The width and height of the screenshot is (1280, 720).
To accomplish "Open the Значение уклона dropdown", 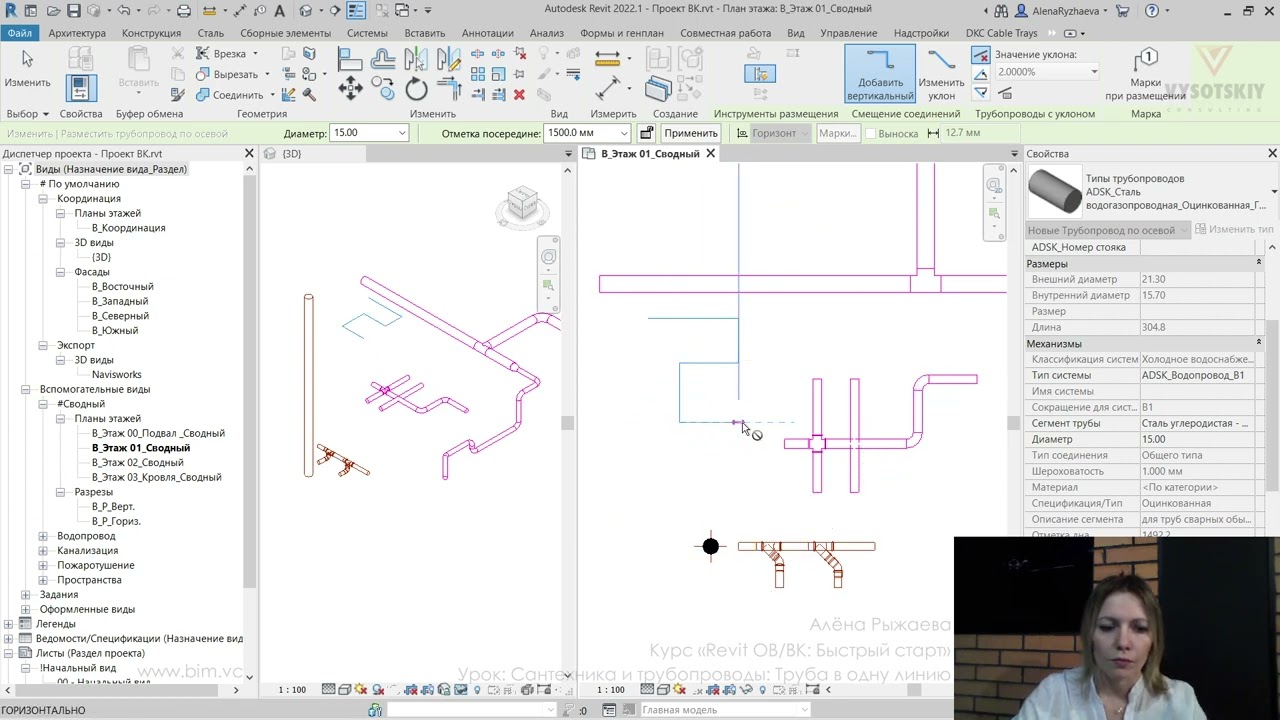I will click(x=1093, y=72).
